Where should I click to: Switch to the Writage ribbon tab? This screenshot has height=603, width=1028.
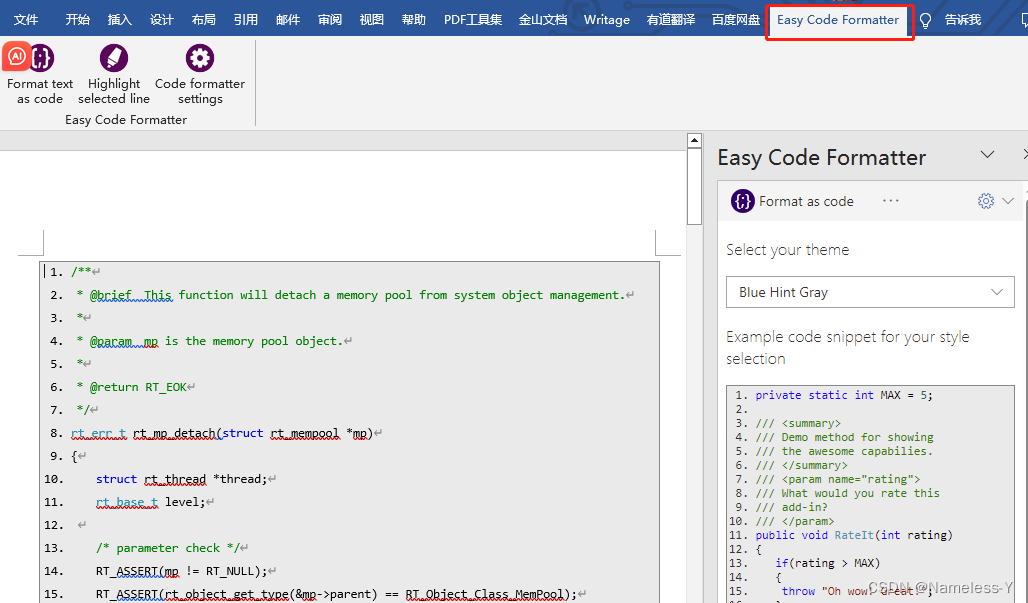pyautogui.click(x=606, y=20)
